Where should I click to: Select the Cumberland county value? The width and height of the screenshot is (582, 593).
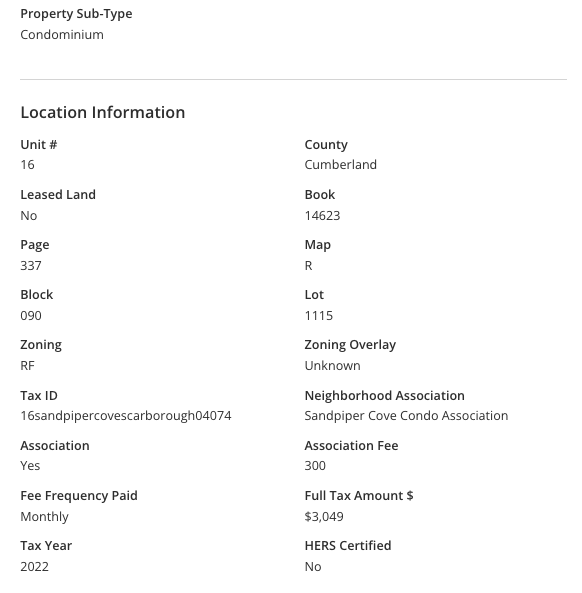coord(340,165)
